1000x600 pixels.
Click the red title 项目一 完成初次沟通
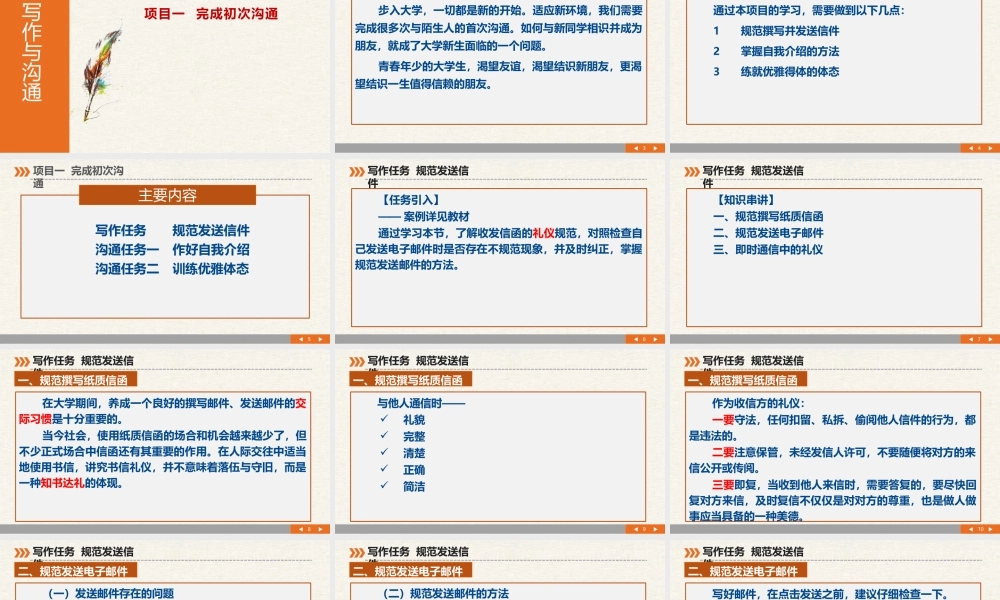click(x=211, y=13)
